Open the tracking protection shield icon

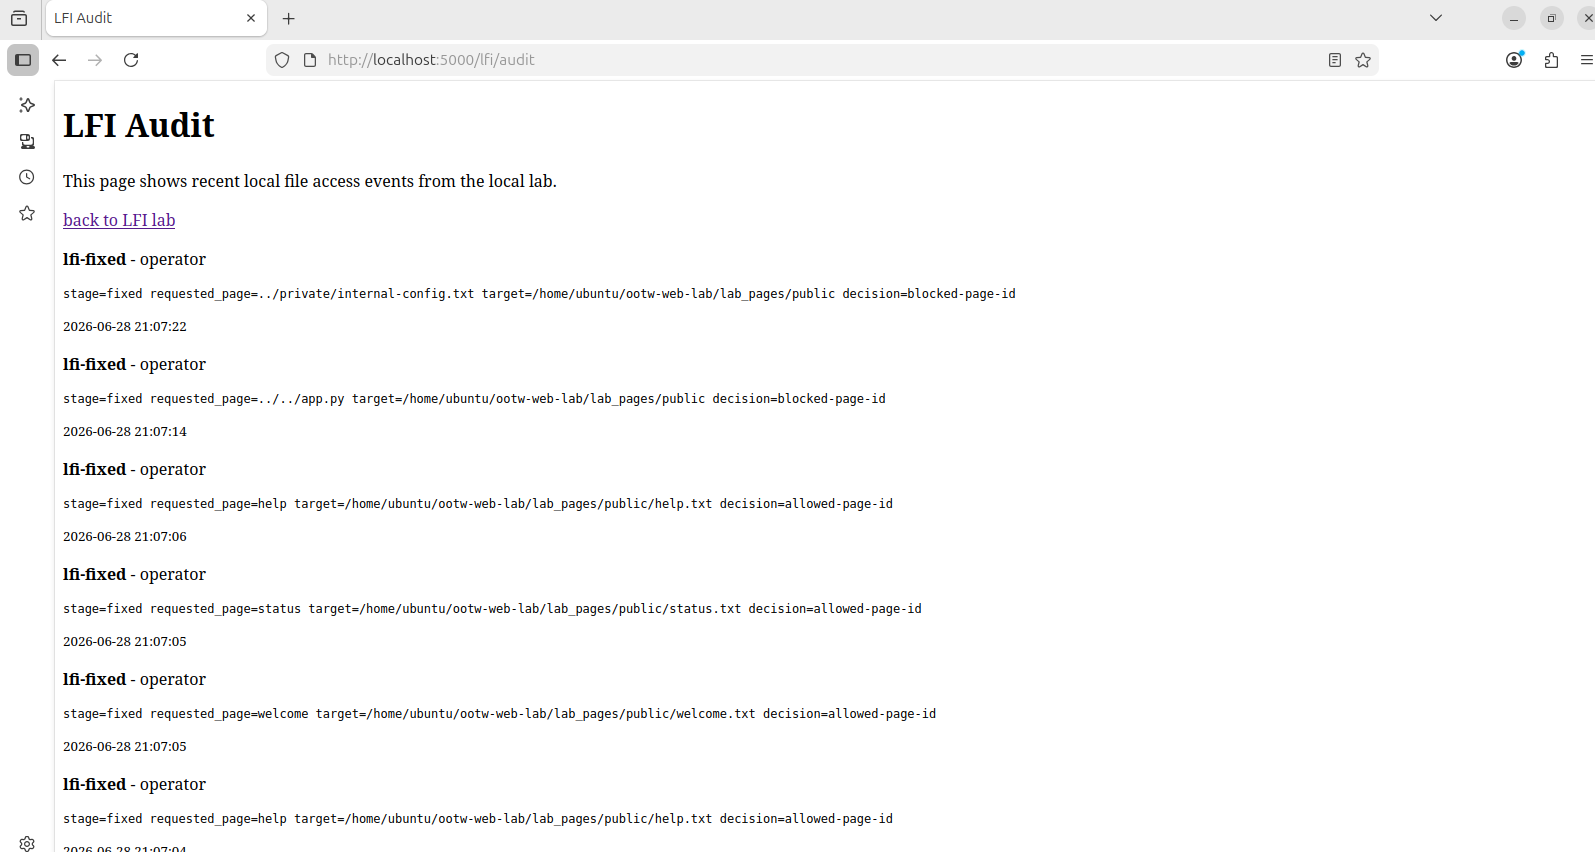(282, 60)
